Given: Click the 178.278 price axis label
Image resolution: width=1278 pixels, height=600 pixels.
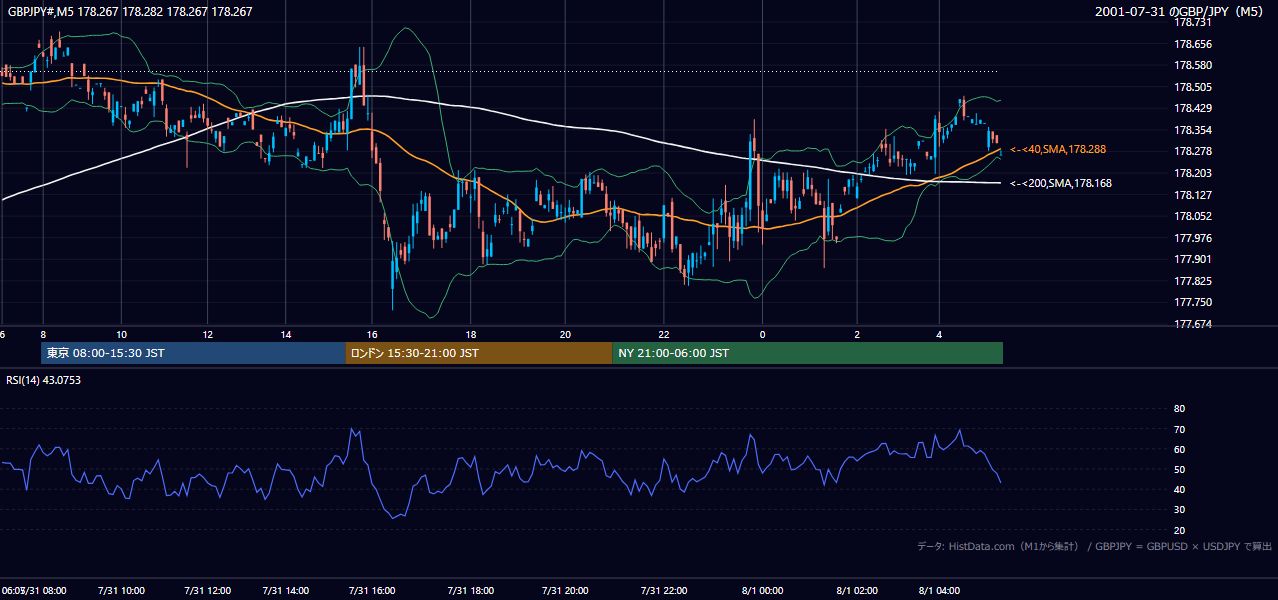Looking at the screenshot, I should click(x=1192, y=151).
